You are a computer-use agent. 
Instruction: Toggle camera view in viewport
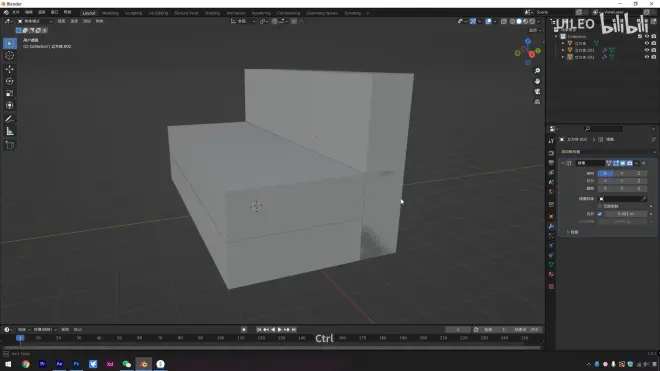point(537,91)
